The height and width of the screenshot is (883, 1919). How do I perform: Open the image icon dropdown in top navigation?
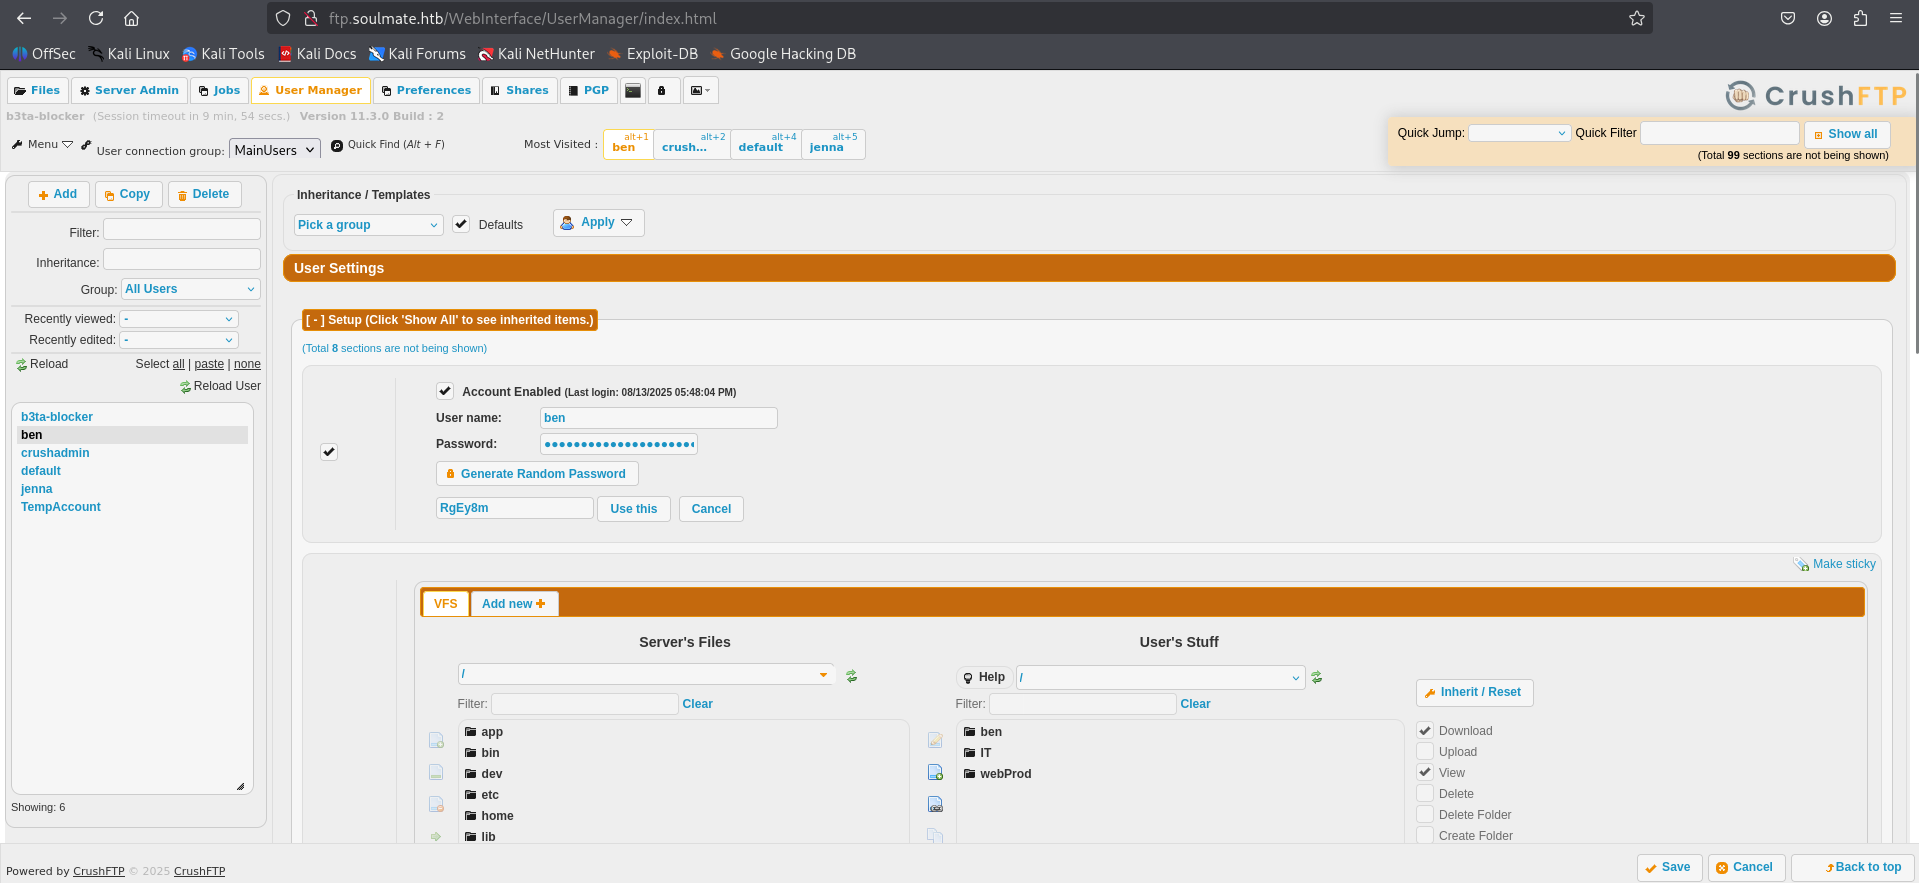pos(701,91)
